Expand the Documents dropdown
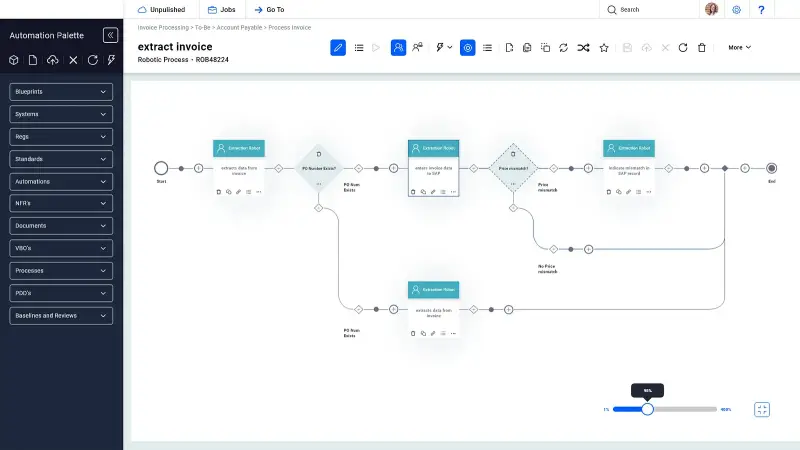Viewport: 800px width, 450px height. click(61, 226)
